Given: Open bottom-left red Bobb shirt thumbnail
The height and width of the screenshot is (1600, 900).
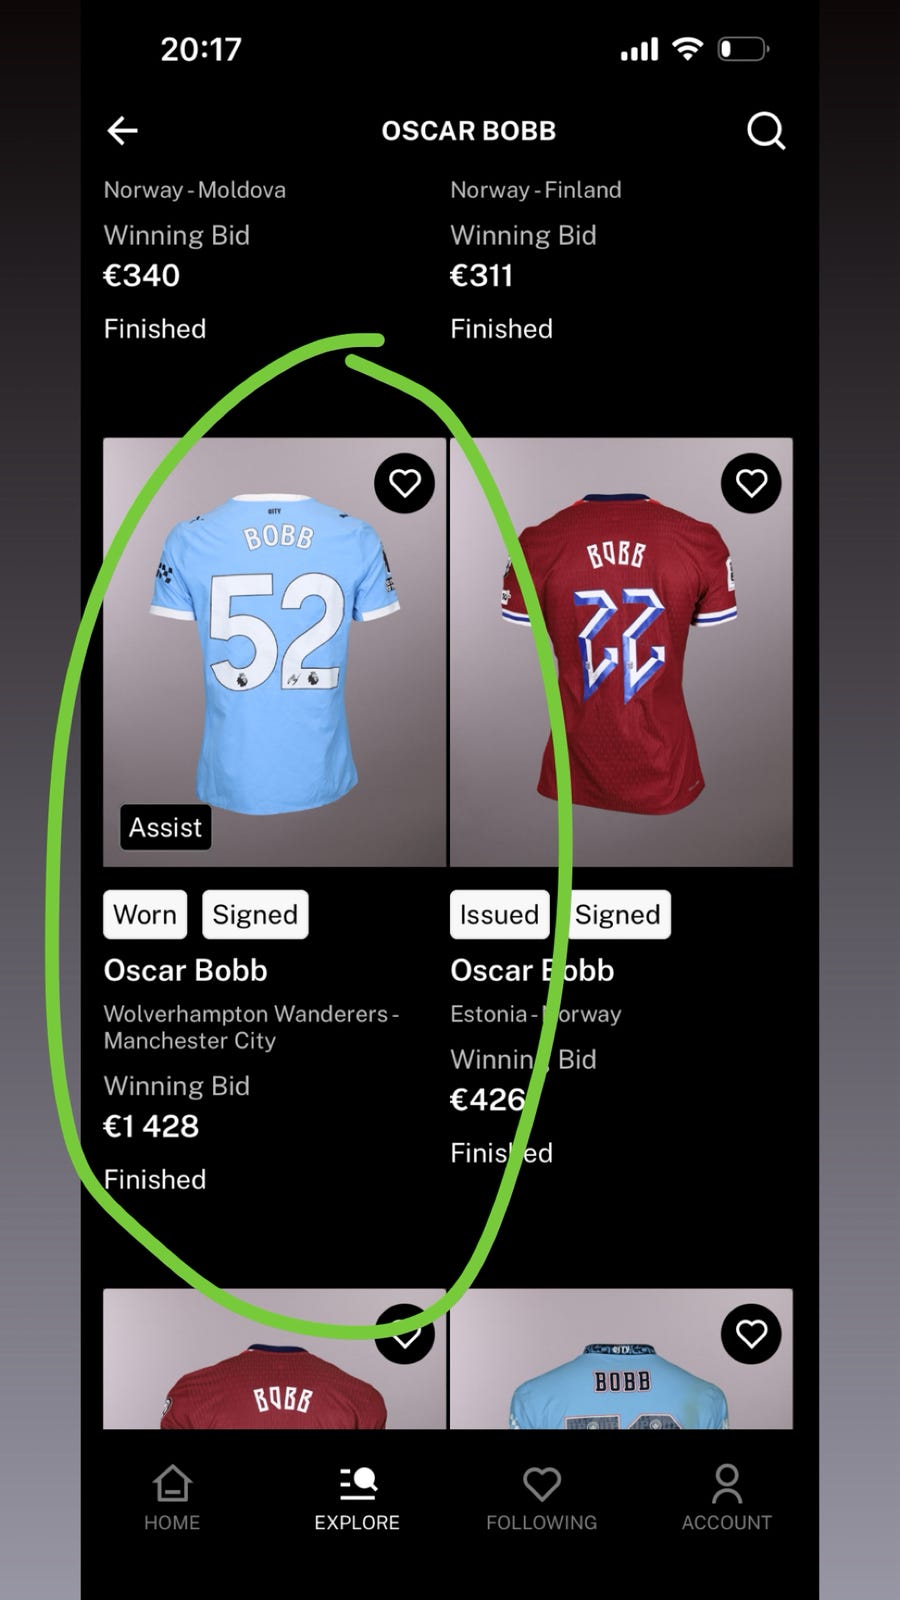Looking at the screenshot, I should pyautogui.click(x=275, y=1358).
